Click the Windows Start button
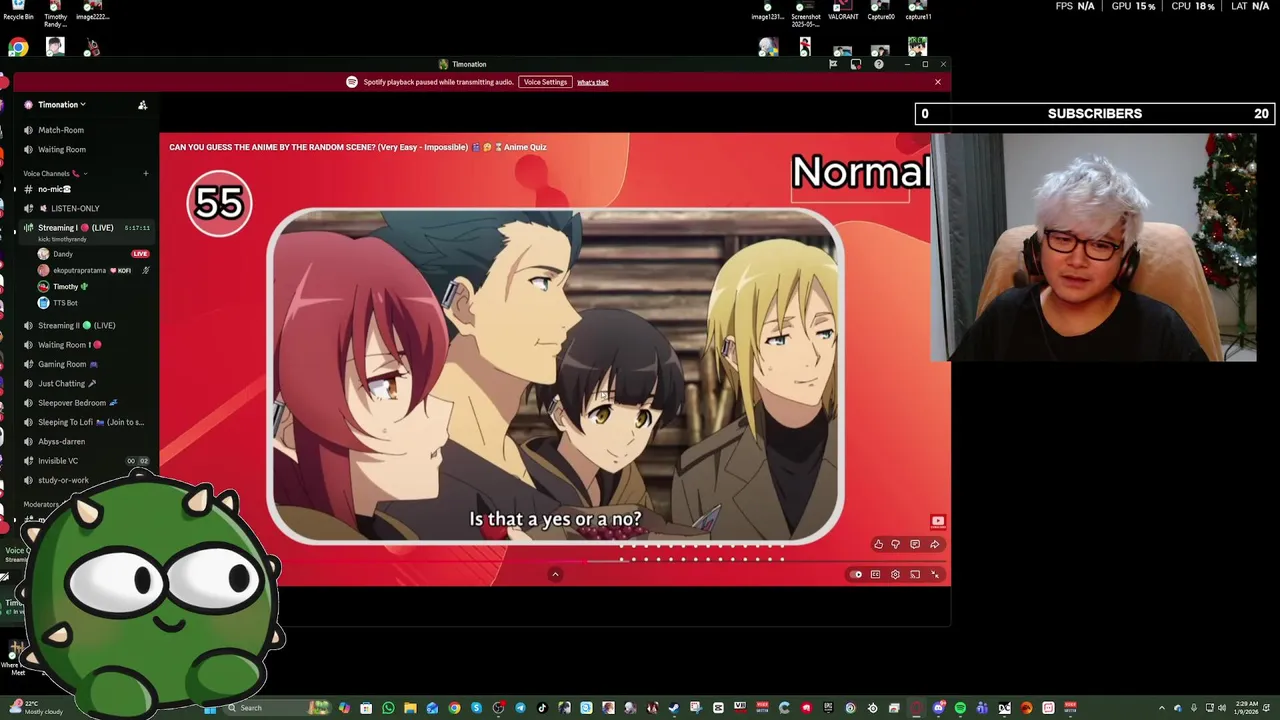1280x720 pixels. 209,708
